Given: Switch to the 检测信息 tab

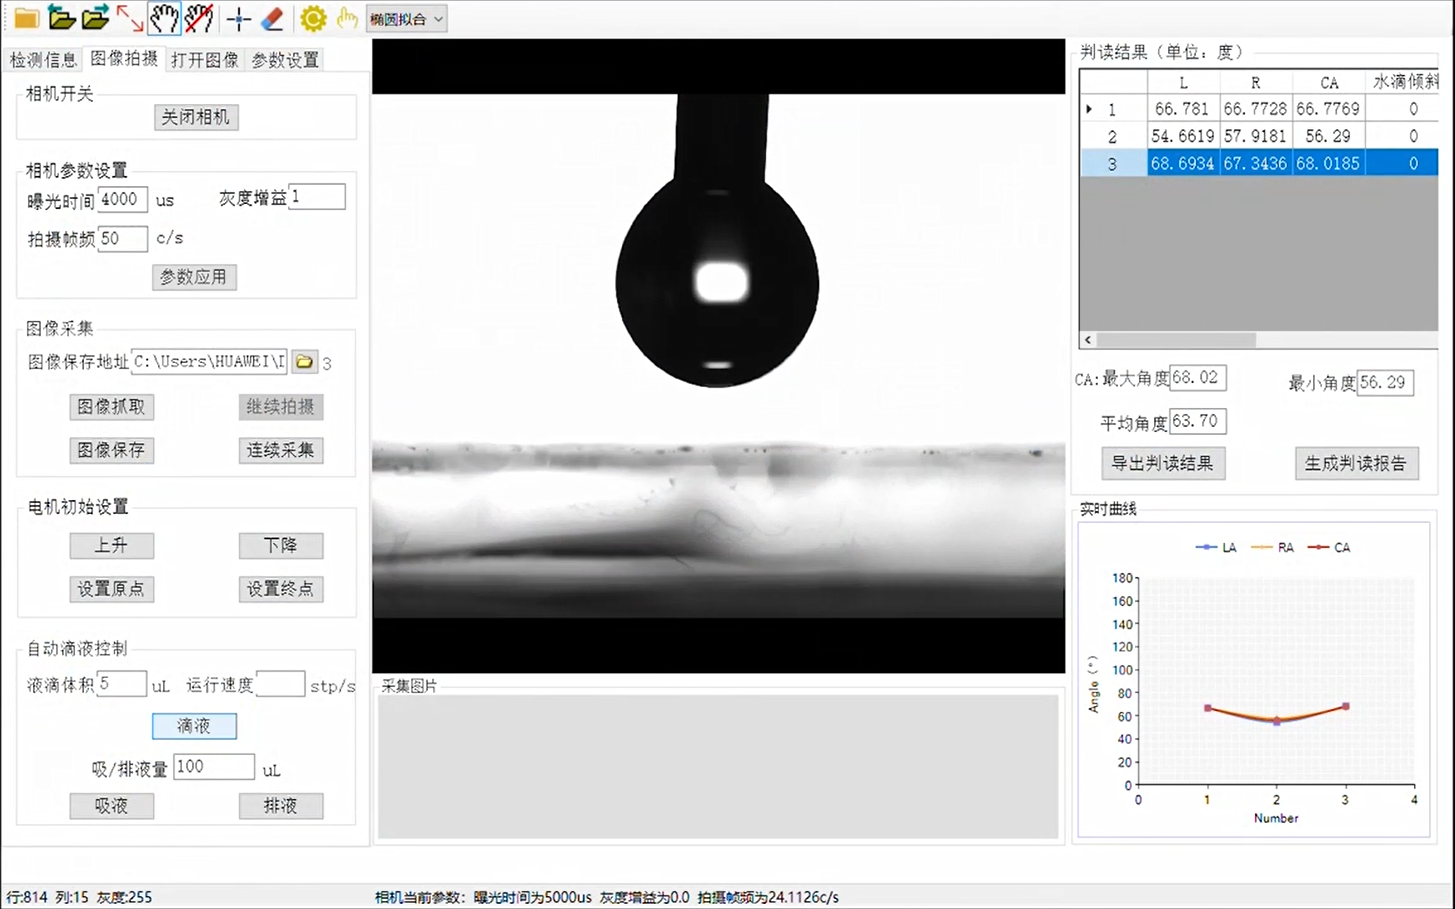Looking at the screenshot, I should (x=42, y=59).
